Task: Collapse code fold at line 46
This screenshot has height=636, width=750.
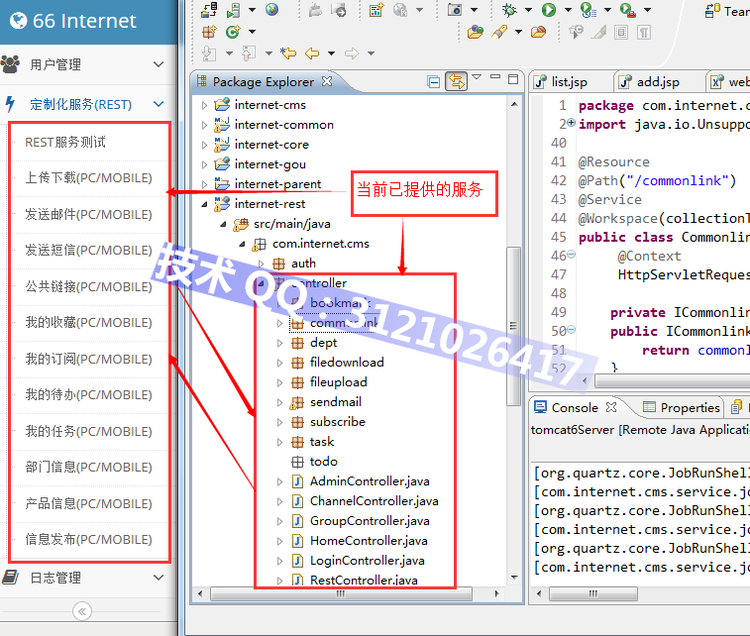Action: (x=571, y=254)
